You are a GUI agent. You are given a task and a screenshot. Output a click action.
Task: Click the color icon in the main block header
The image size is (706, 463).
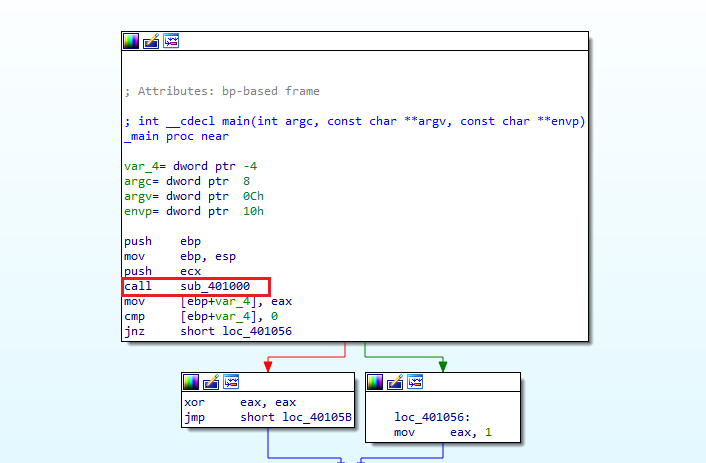point(131,41)
